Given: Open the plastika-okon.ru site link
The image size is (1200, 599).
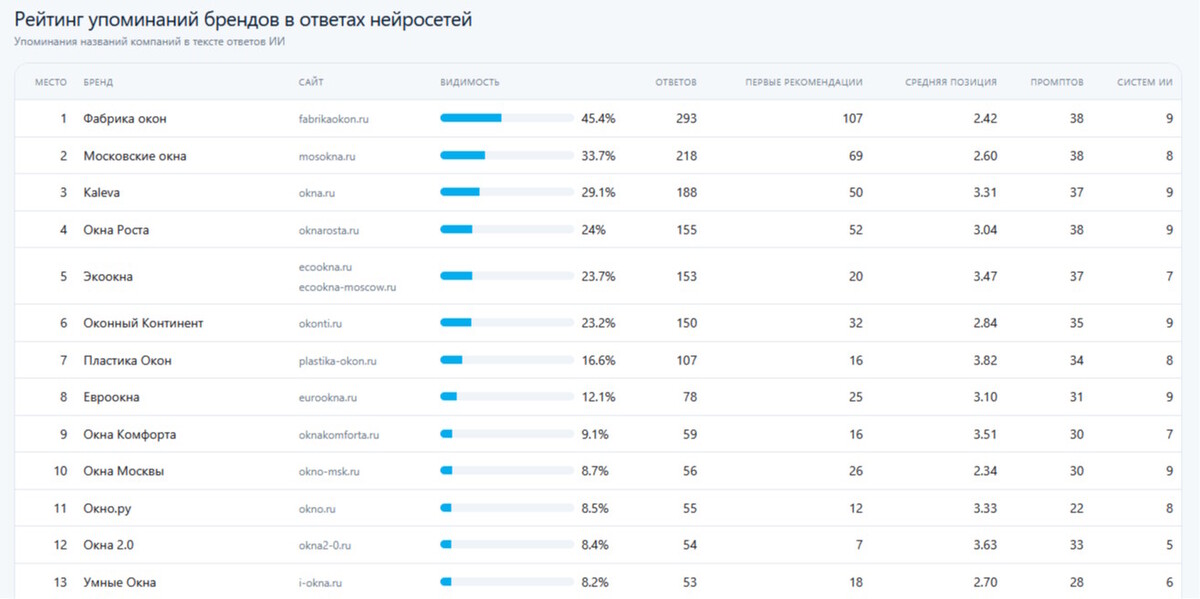Looking at the screenshot, I should [337, 361].
